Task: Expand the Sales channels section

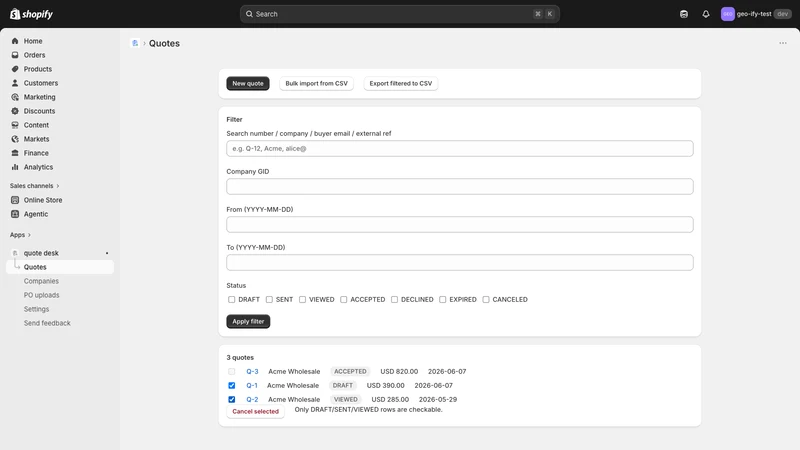Action: point(35,186)
